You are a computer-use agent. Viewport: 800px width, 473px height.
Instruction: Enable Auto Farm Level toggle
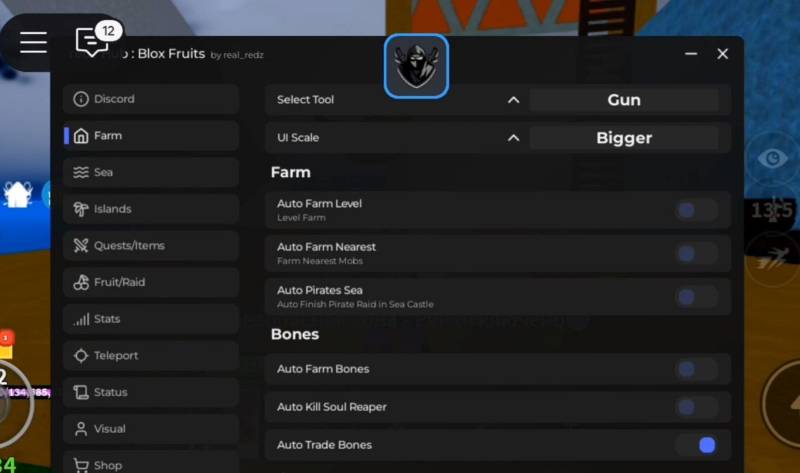pyautogui.click(x=696, y=210)
